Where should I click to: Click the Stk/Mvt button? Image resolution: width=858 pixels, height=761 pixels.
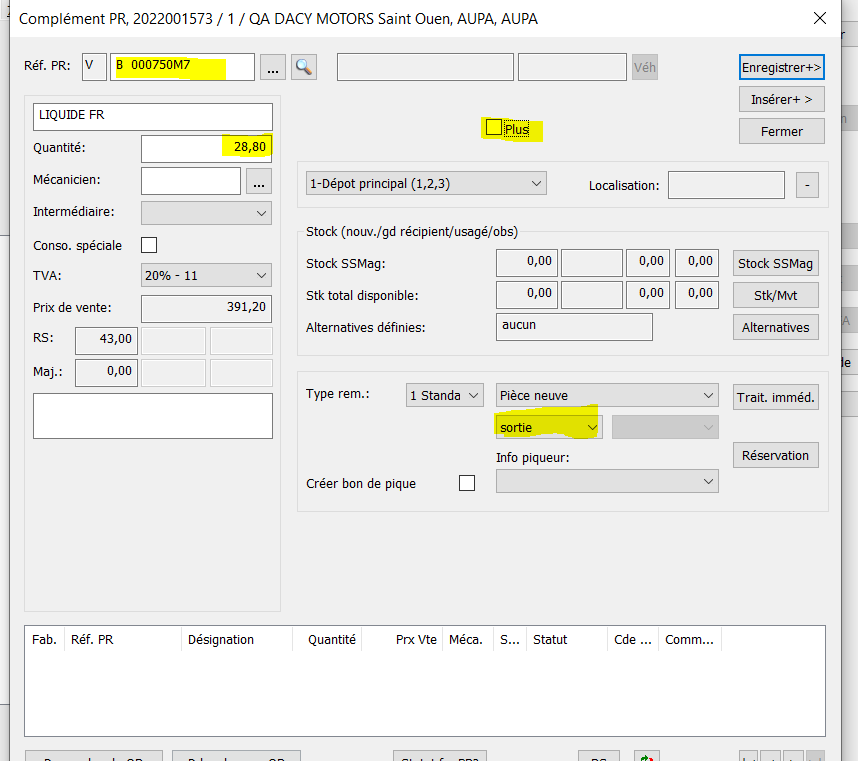click(775, 295)
